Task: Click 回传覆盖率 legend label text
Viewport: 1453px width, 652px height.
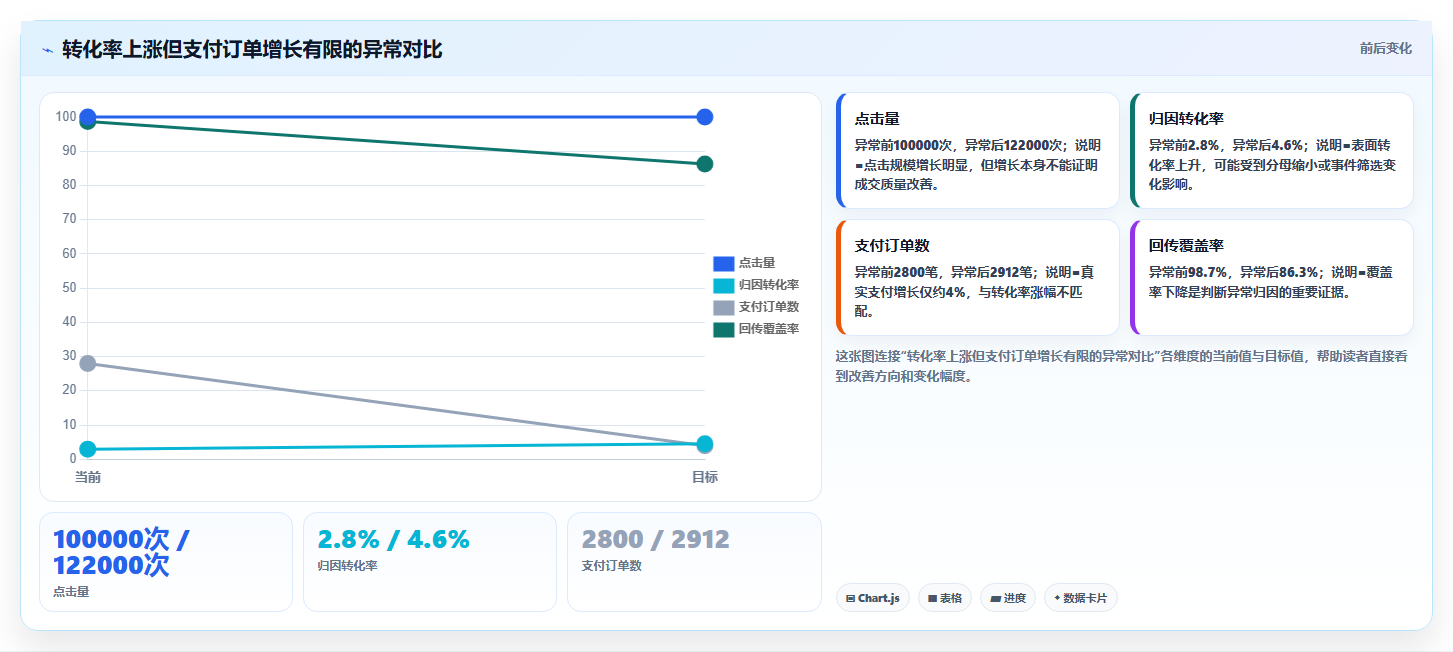Action: 769,329
